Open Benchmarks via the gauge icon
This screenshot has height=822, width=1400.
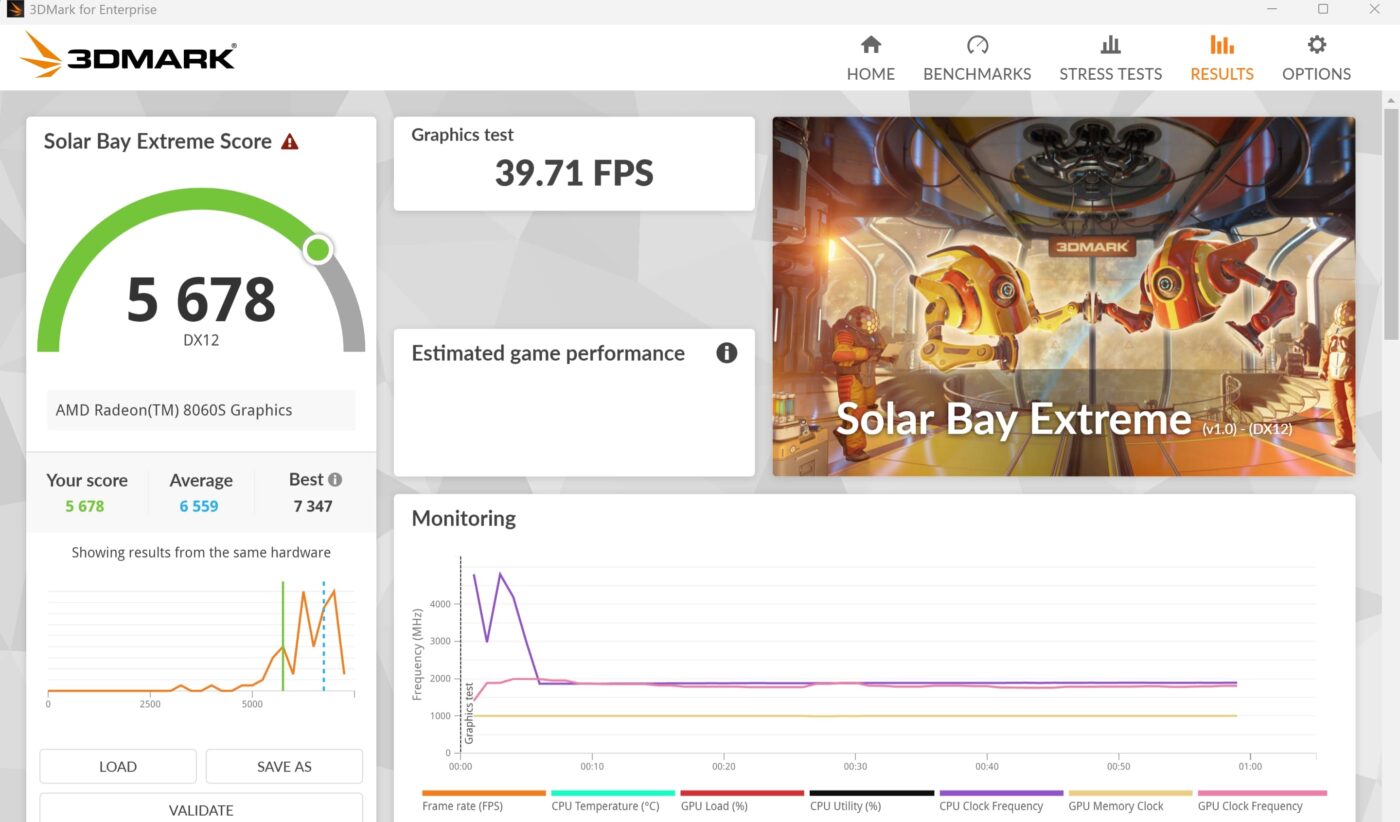(x=977, y=45)
